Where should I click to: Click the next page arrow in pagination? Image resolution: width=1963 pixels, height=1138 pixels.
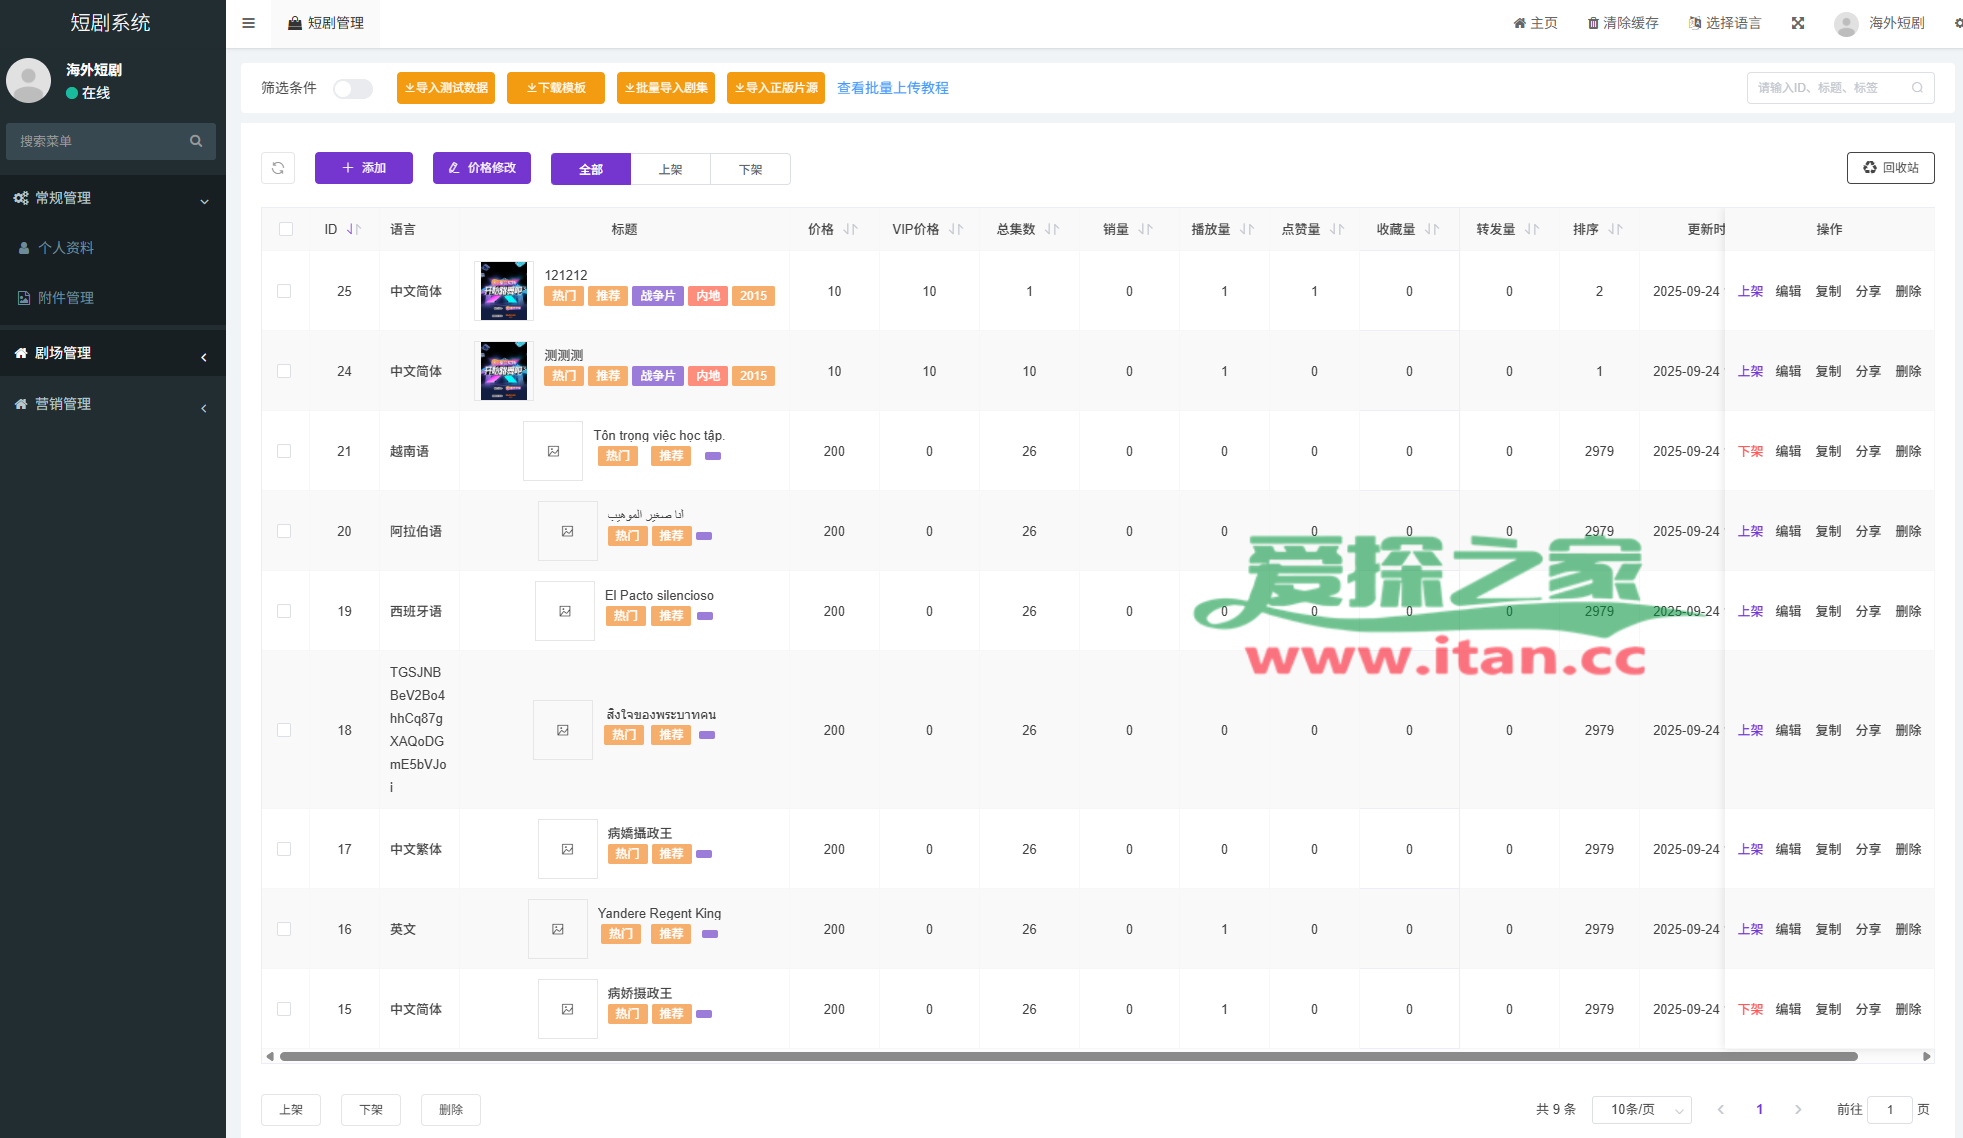1797,1109
